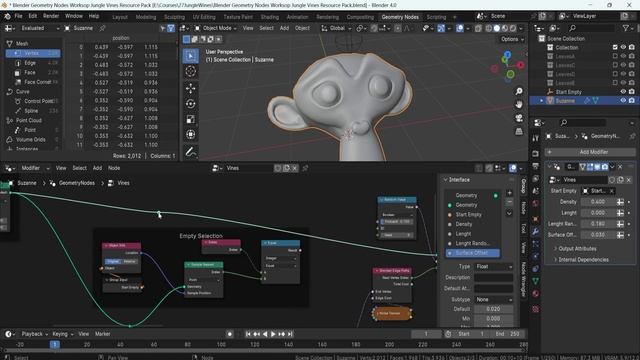Expand Suzanne tree item in outliner
Image resolution: width=640 pixels, height=360 pixels.
click(542, 101)
